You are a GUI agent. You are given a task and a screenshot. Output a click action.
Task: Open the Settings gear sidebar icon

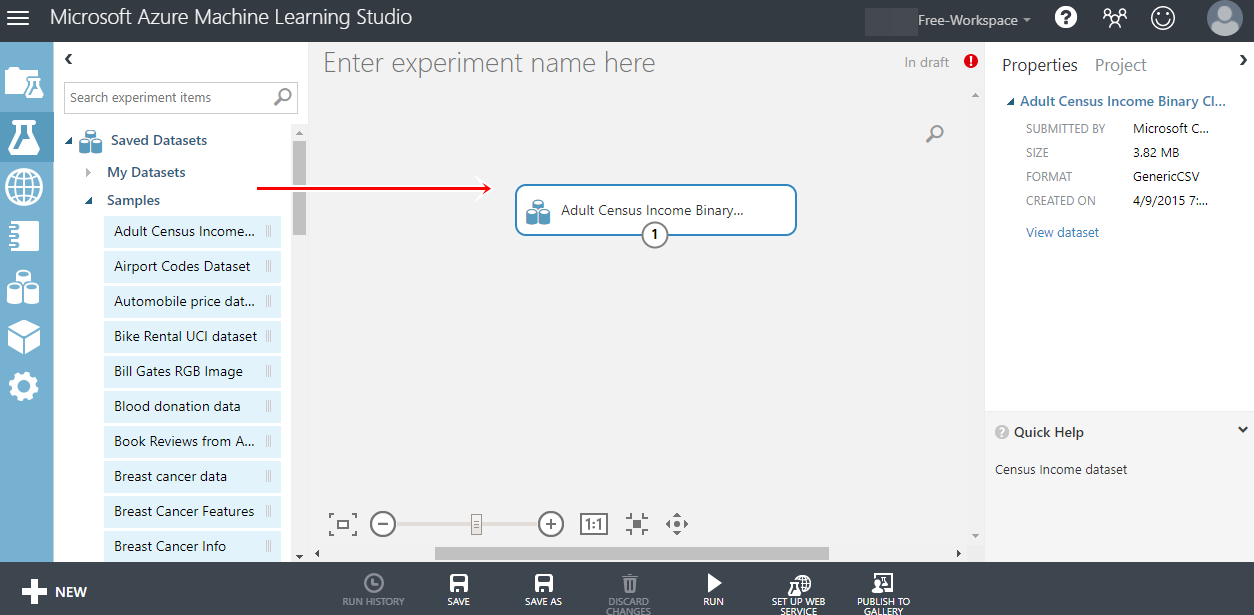point(24,387)
